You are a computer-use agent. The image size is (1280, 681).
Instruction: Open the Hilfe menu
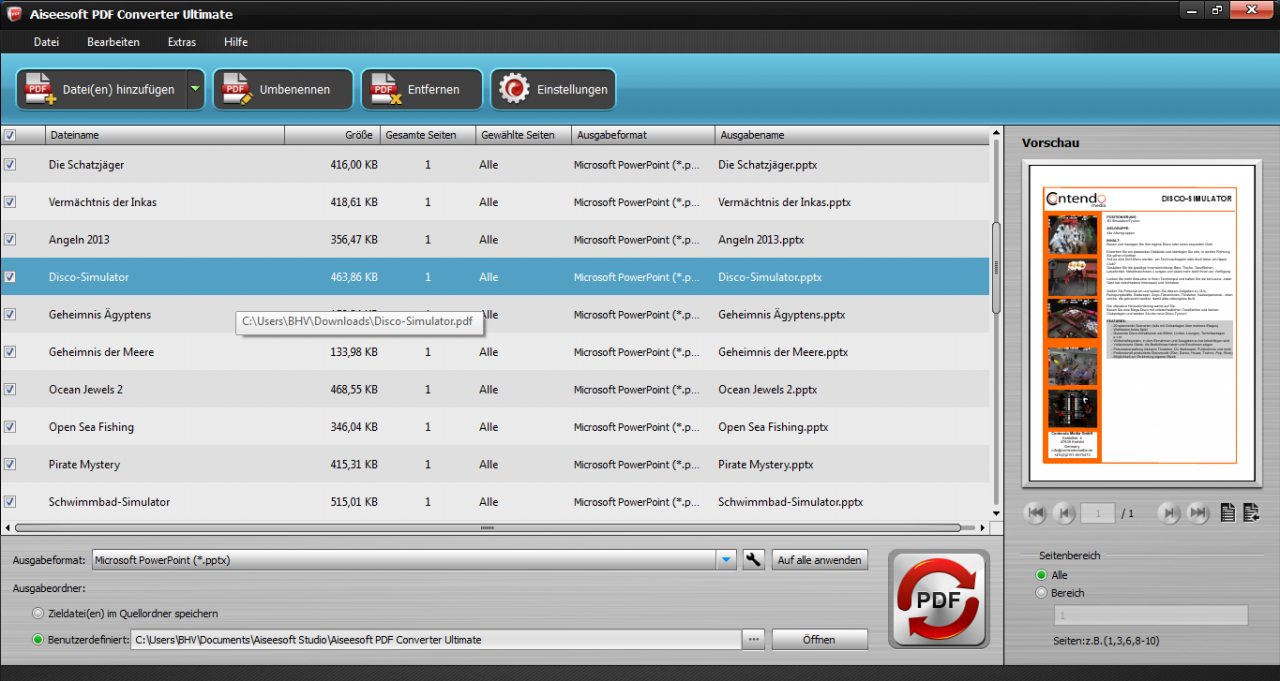click(236, 42)
